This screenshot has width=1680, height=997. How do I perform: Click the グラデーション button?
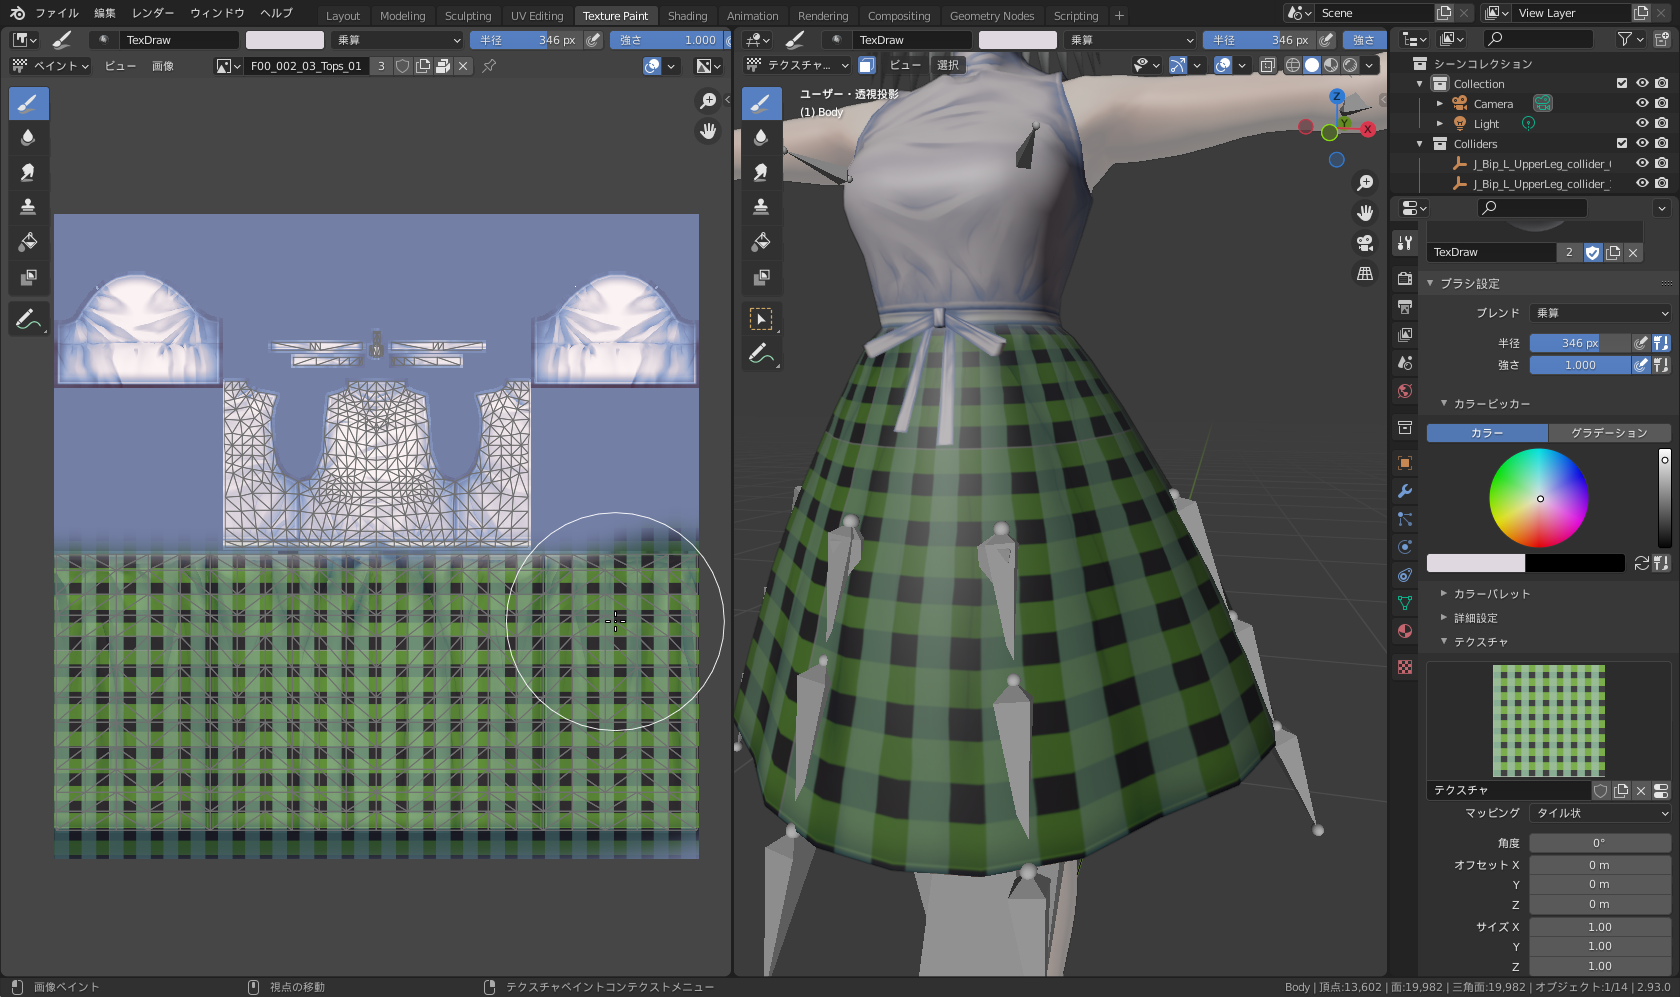coord(1609,433)
